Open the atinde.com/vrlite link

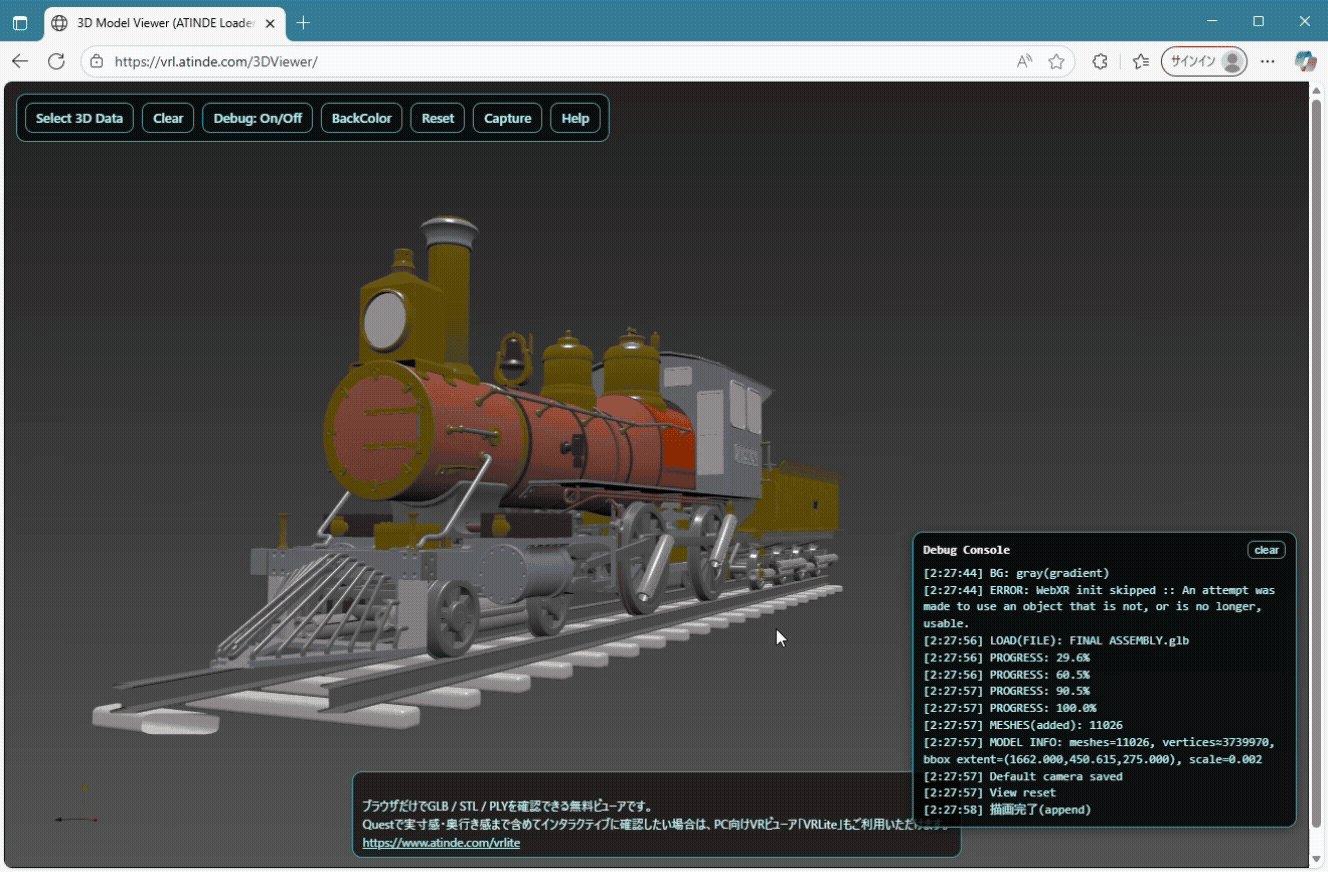441,843
